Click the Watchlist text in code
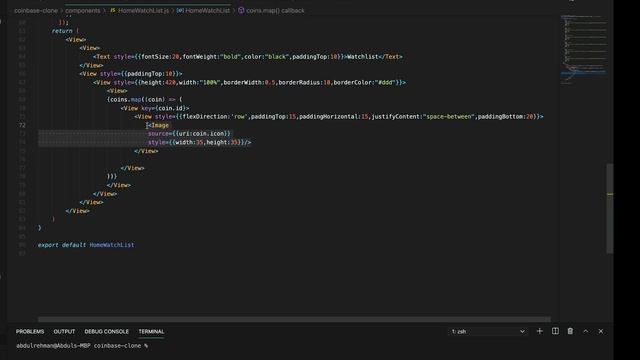The width and height of the screenshot is (640, 360). click(x=362, y=57)
